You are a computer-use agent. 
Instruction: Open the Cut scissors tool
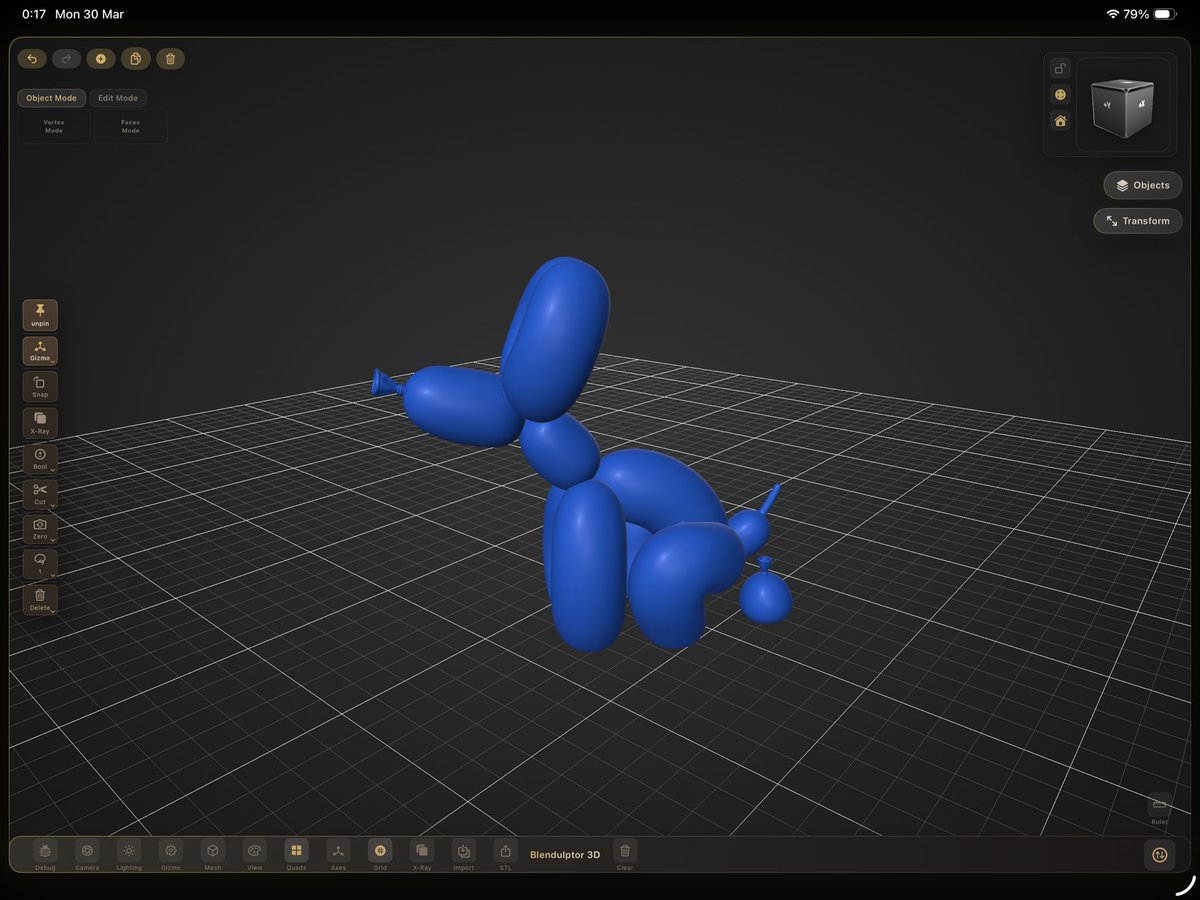(x=40, y=494)
